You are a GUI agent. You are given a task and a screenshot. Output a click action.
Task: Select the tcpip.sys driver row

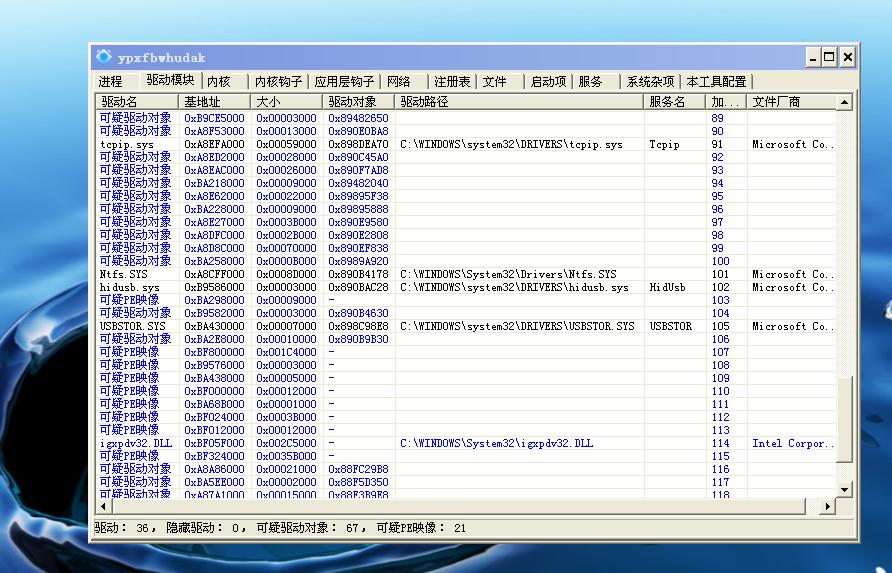(466, 145)
